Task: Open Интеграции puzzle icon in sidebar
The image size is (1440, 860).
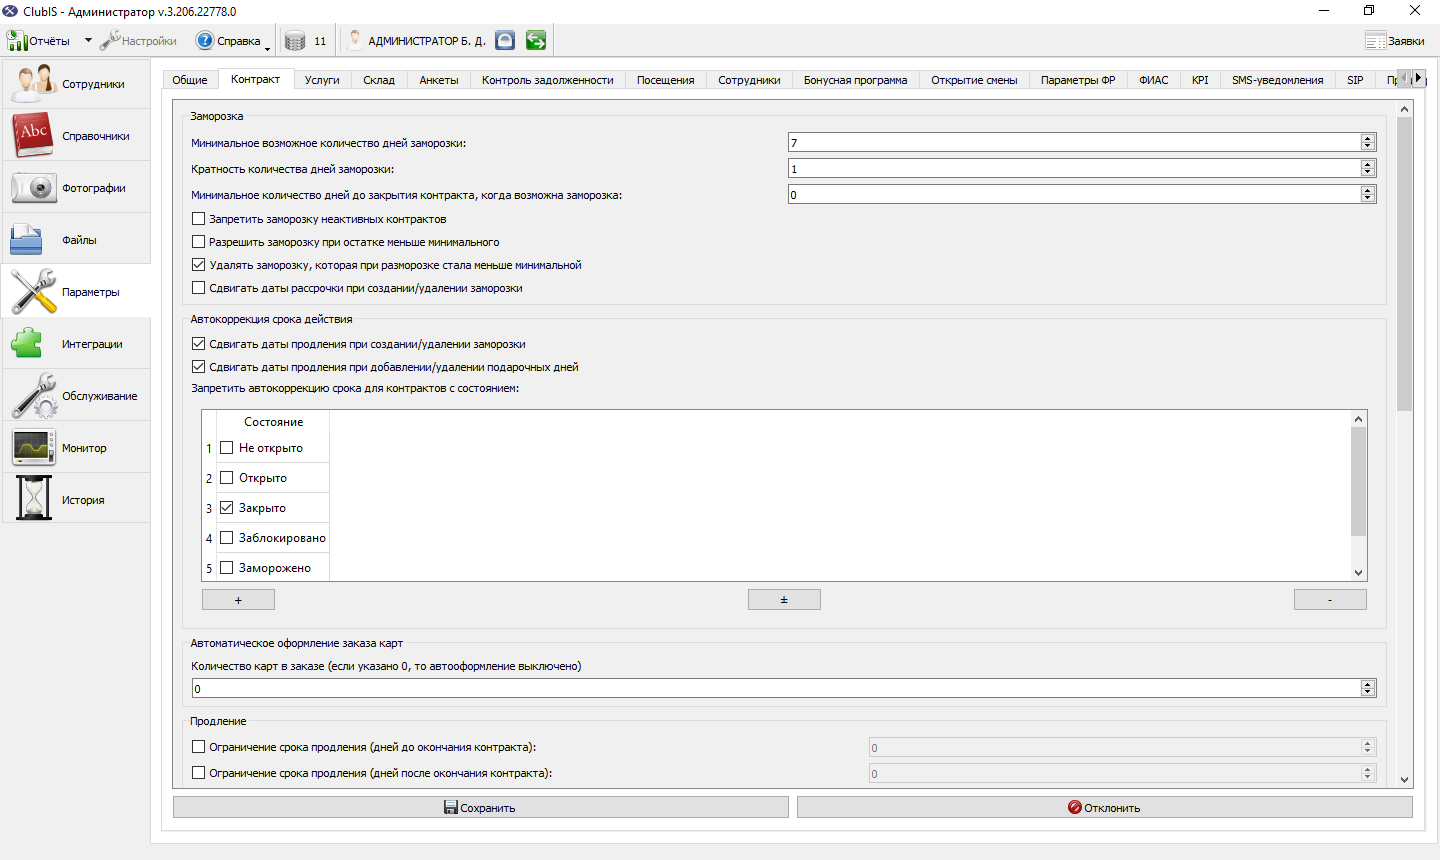Action: point(28,343)
